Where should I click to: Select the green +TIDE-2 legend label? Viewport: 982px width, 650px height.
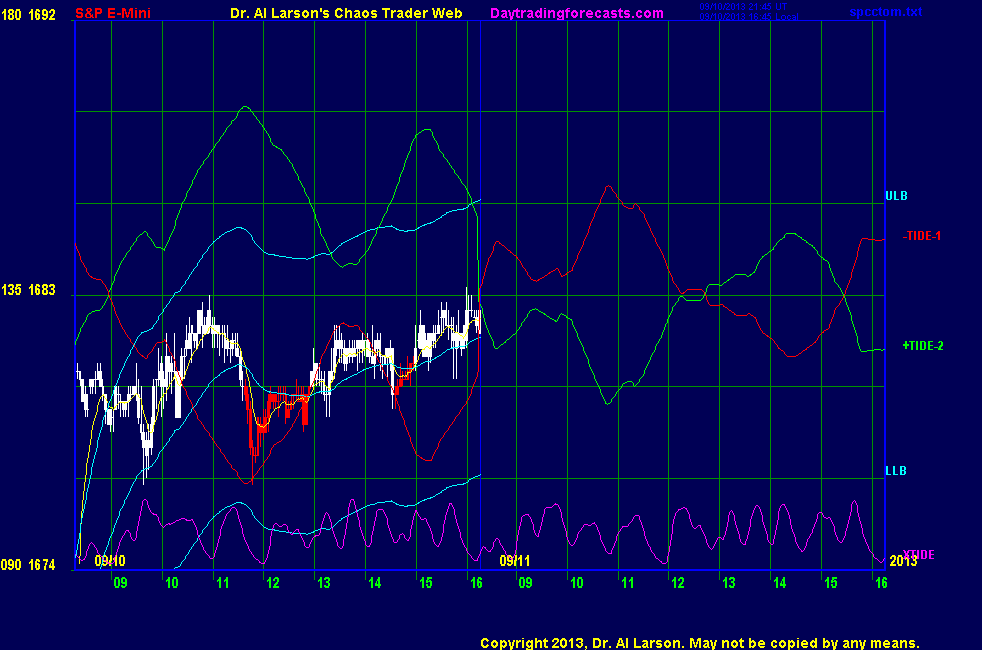point(923,345)
